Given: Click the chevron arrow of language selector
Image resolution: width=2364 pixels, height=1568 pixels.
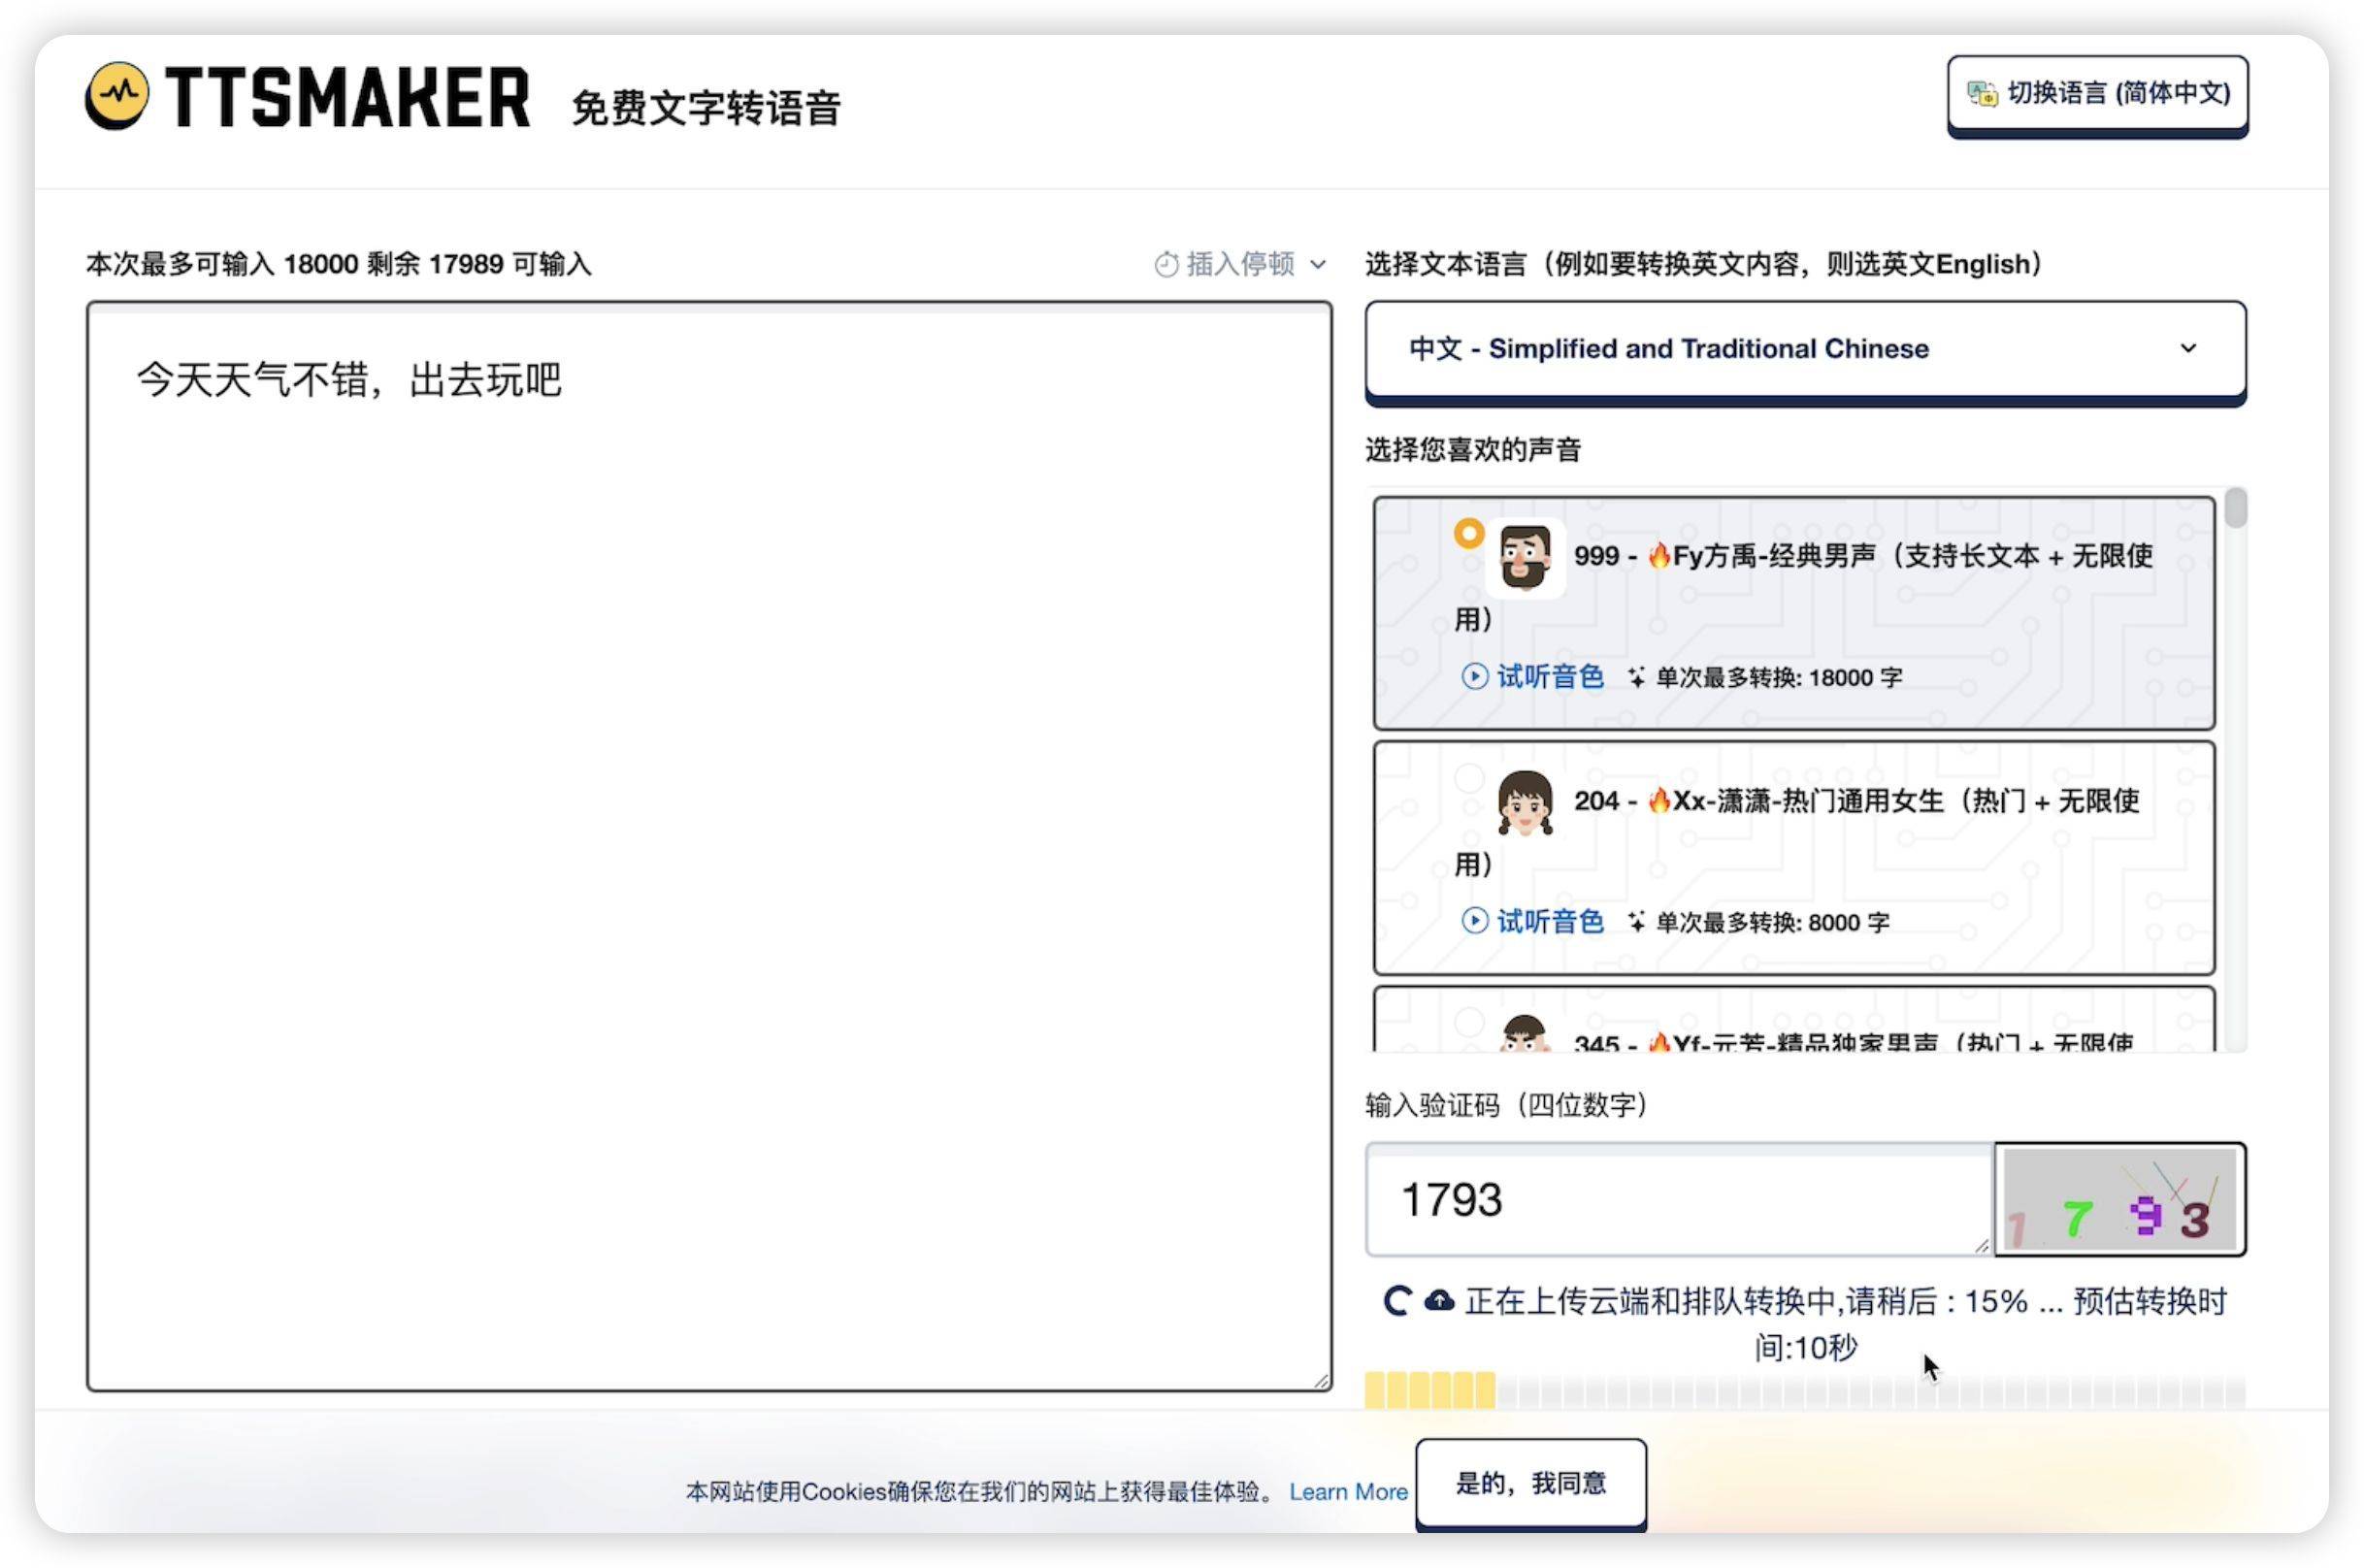Looking at the screenshot, I should click(2188, 348).
